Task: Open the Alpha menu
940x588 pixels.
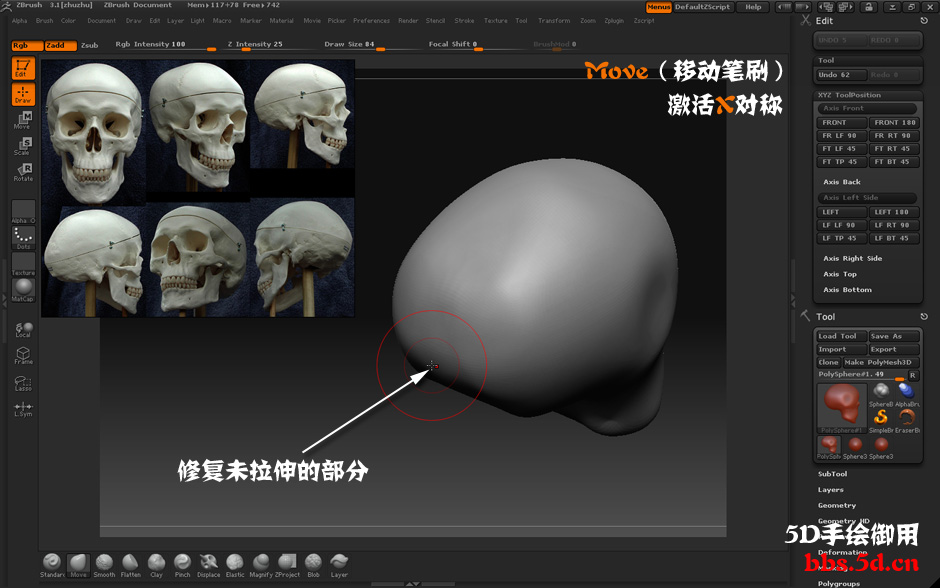Action: point(20,20)
